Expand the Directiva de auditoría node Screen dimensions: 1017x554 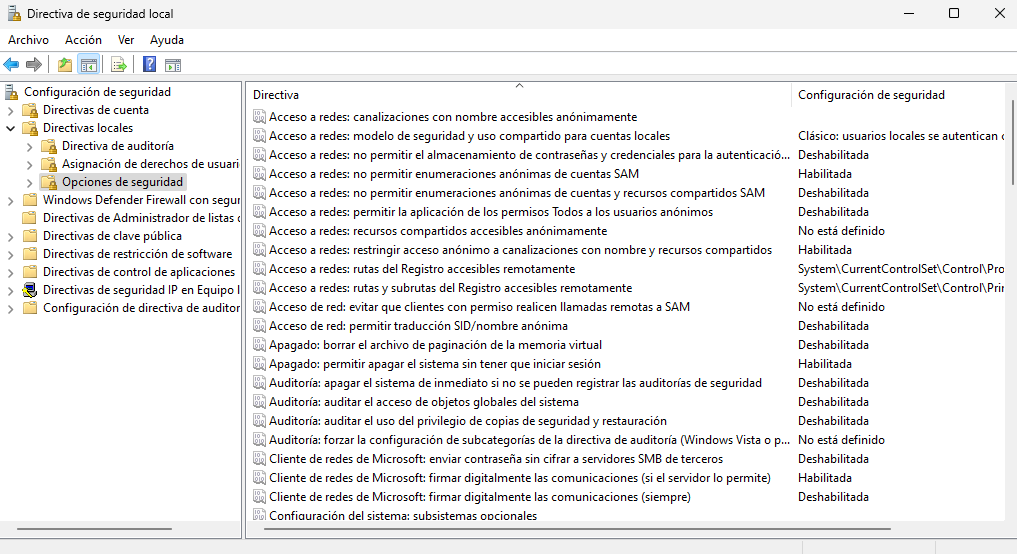tap(29, 146)
